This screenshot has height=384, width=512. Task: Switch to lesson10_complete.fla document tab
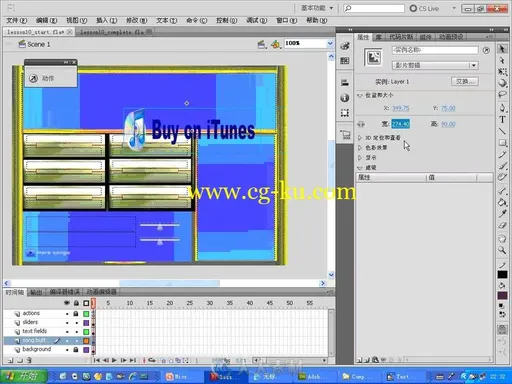click(112, 32)
